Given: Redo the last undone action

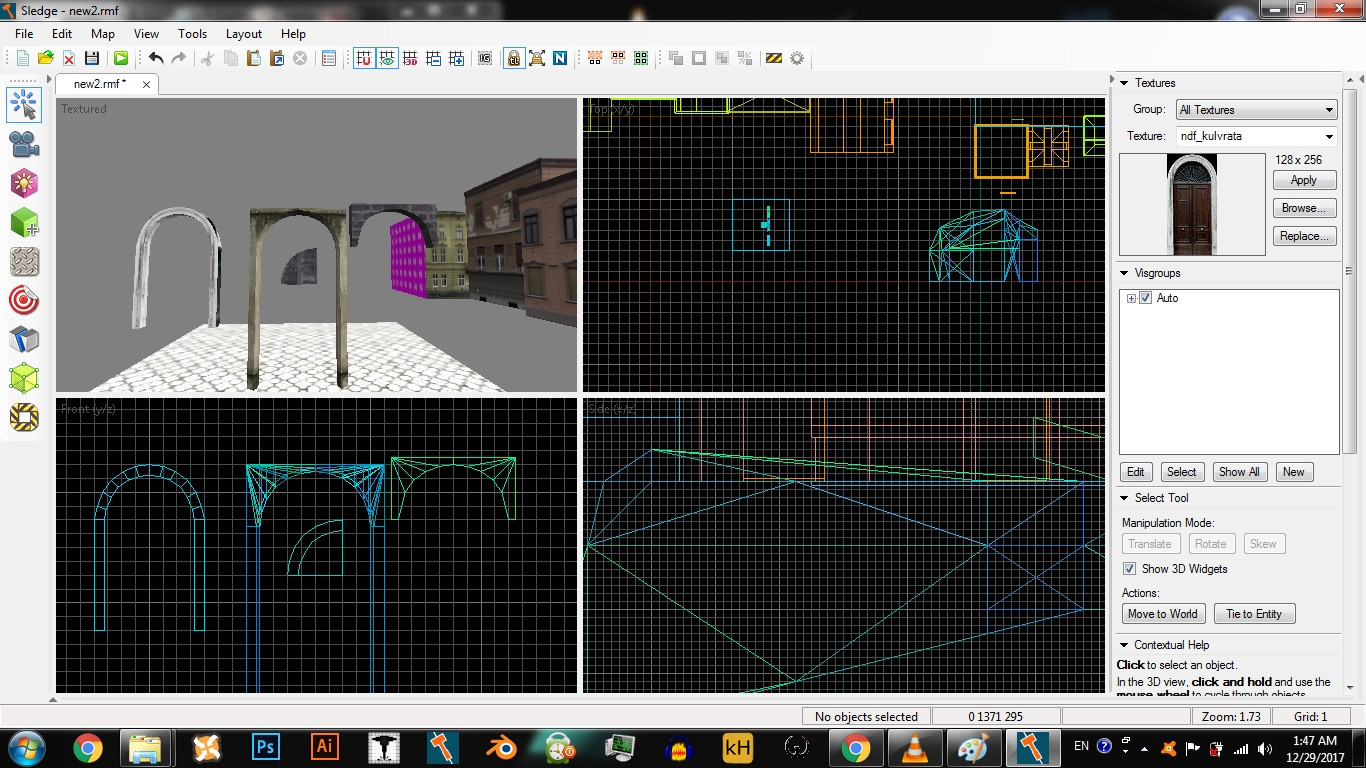Looking at the screenshot, I should pyautogui.click(x=179, y=59).
